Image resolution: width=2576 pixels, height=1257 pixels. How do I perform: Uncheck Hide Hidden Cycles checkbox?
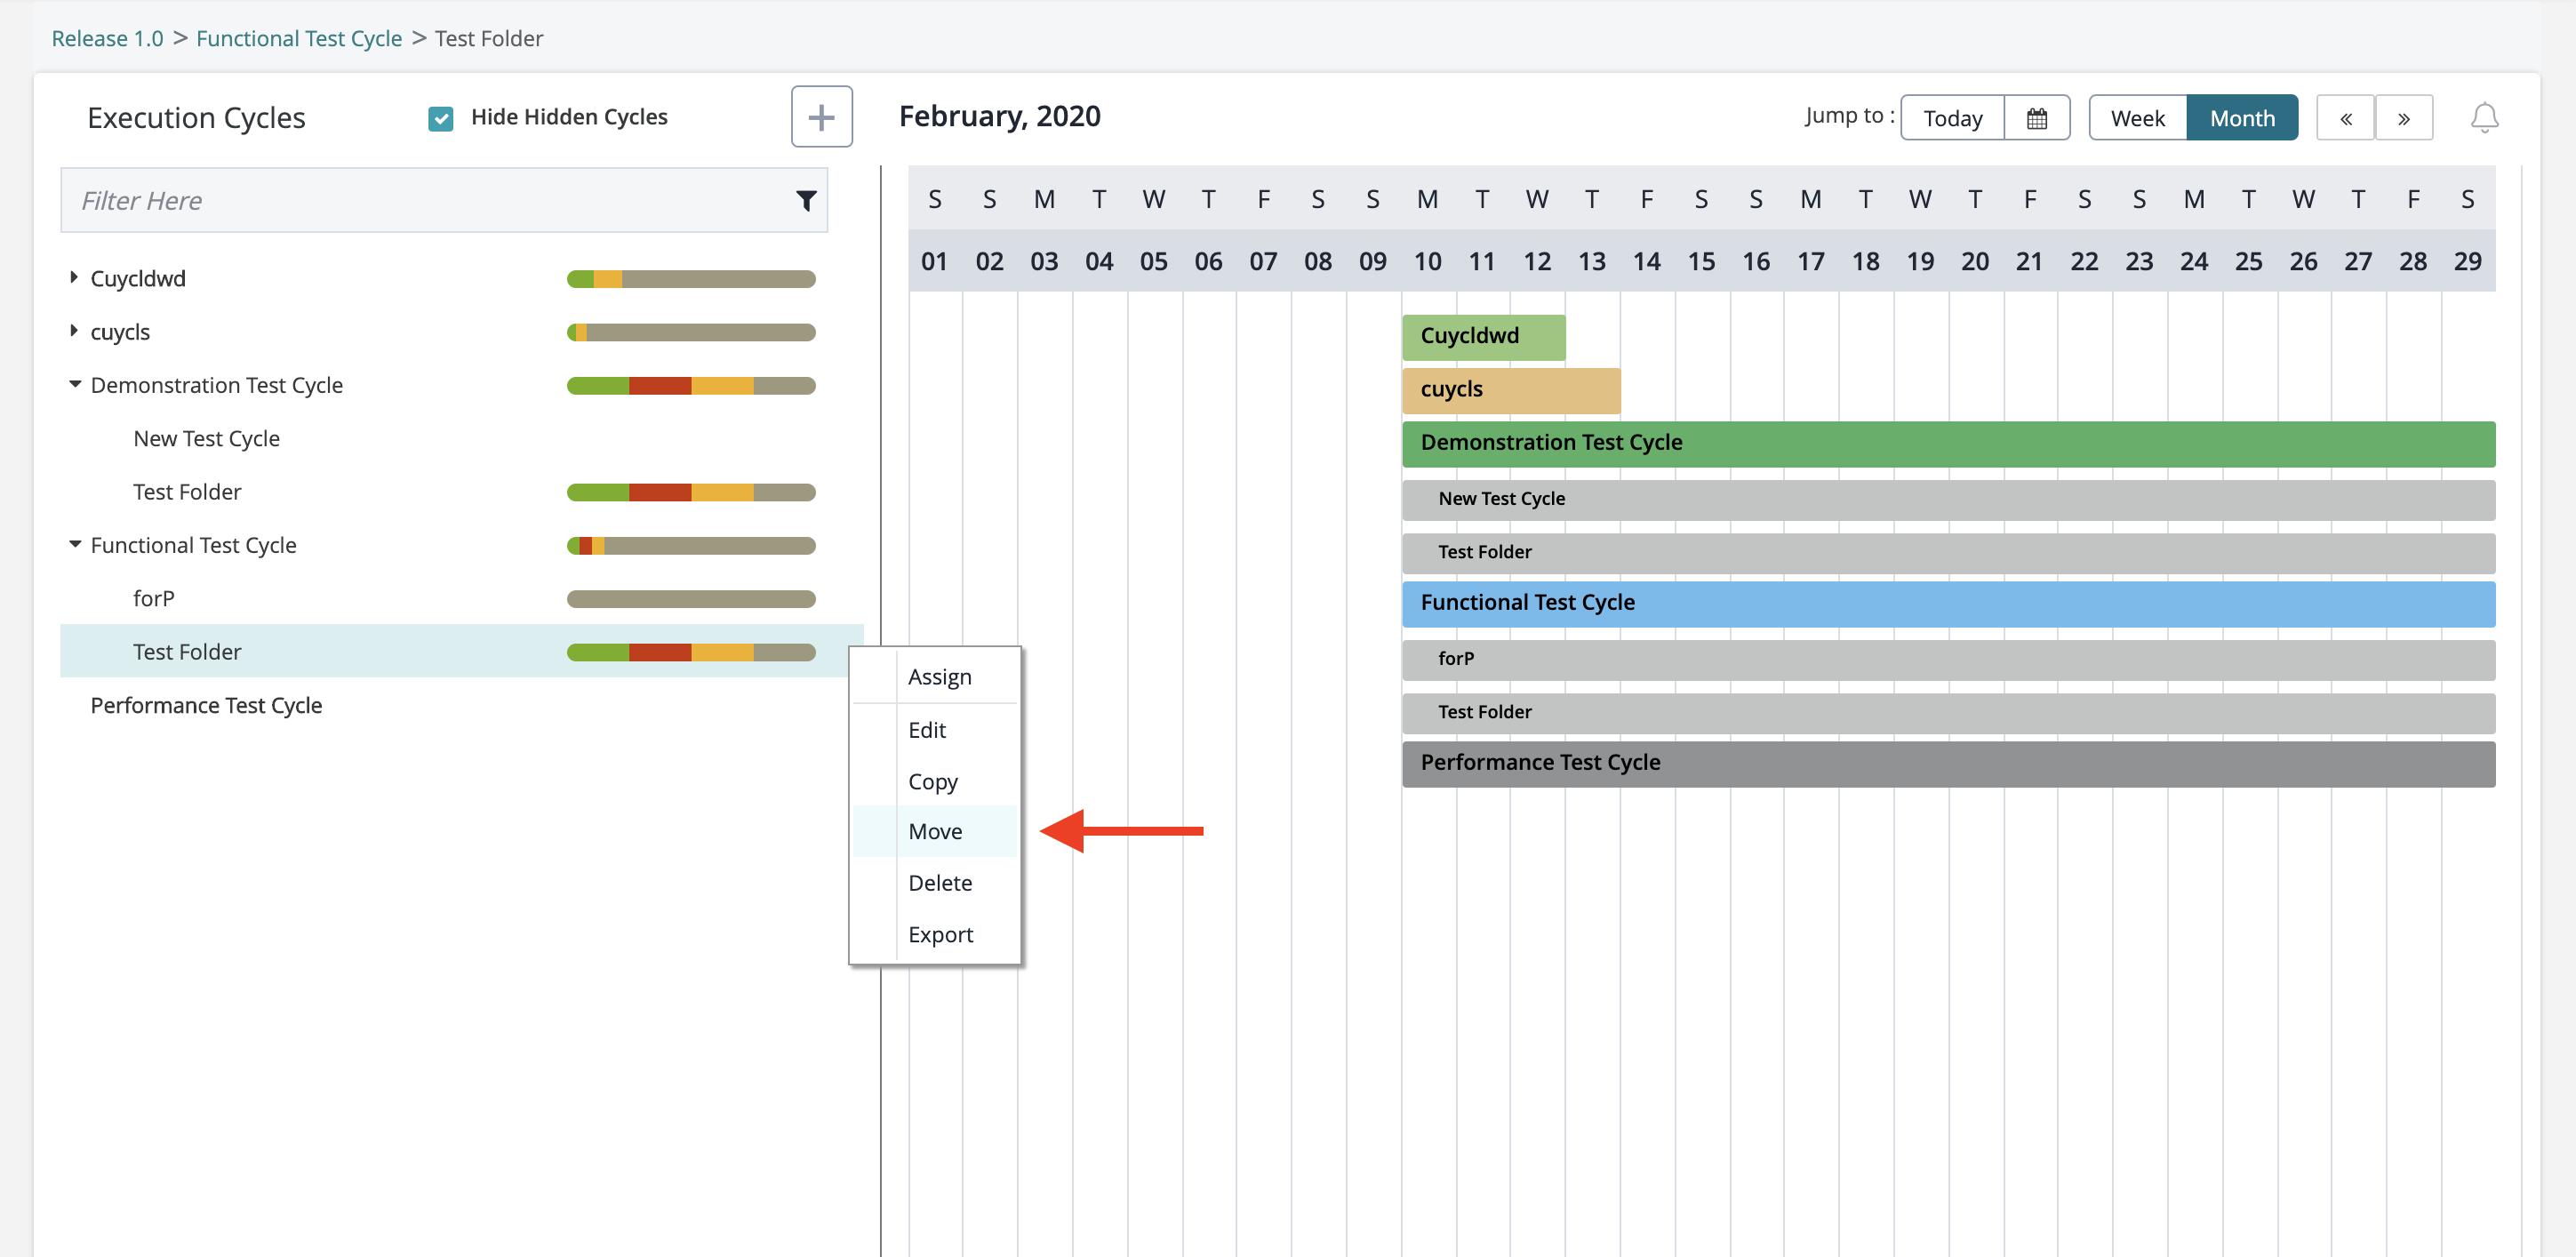click(440, 118)
